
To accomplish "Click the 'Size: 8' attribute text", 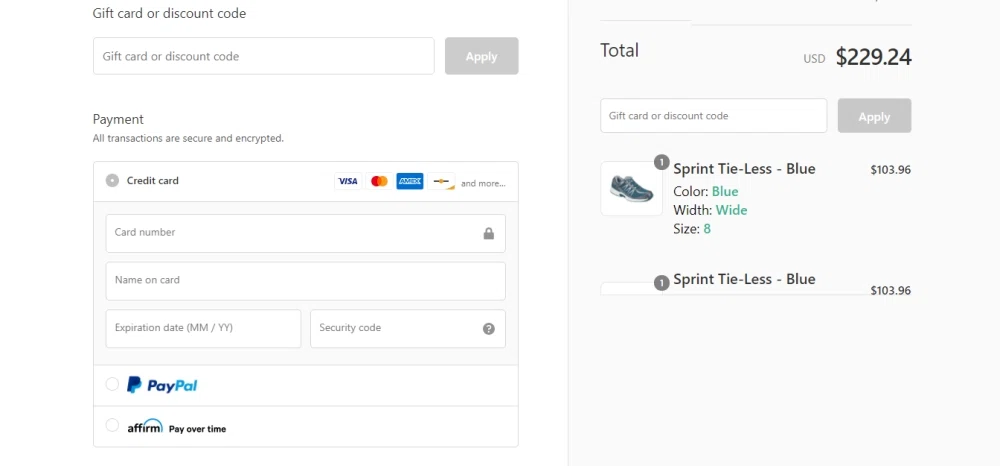I will tap(692, 229).
